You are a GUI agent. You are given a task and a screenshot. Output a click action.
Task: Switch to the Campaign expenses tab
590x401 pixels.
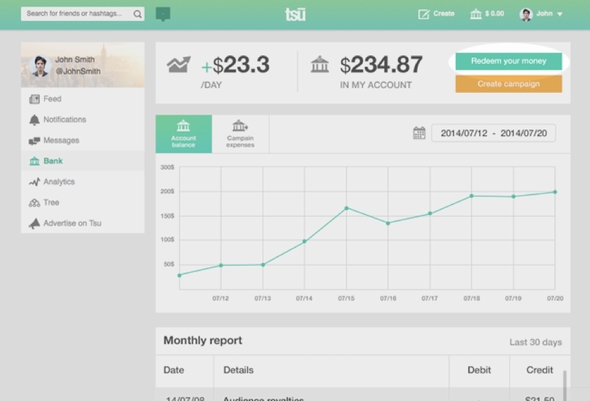tap(240, 134)
